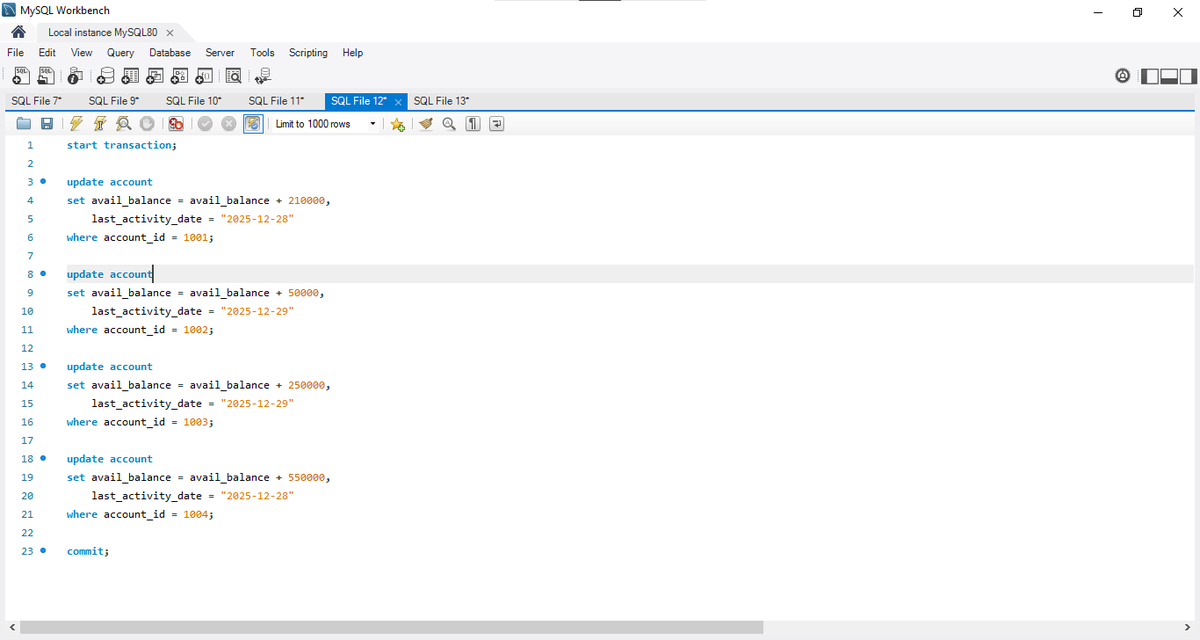This screenshot has width=1200, height=640.
Task: Click the statement marker on line 3
Action: point(43,182)
